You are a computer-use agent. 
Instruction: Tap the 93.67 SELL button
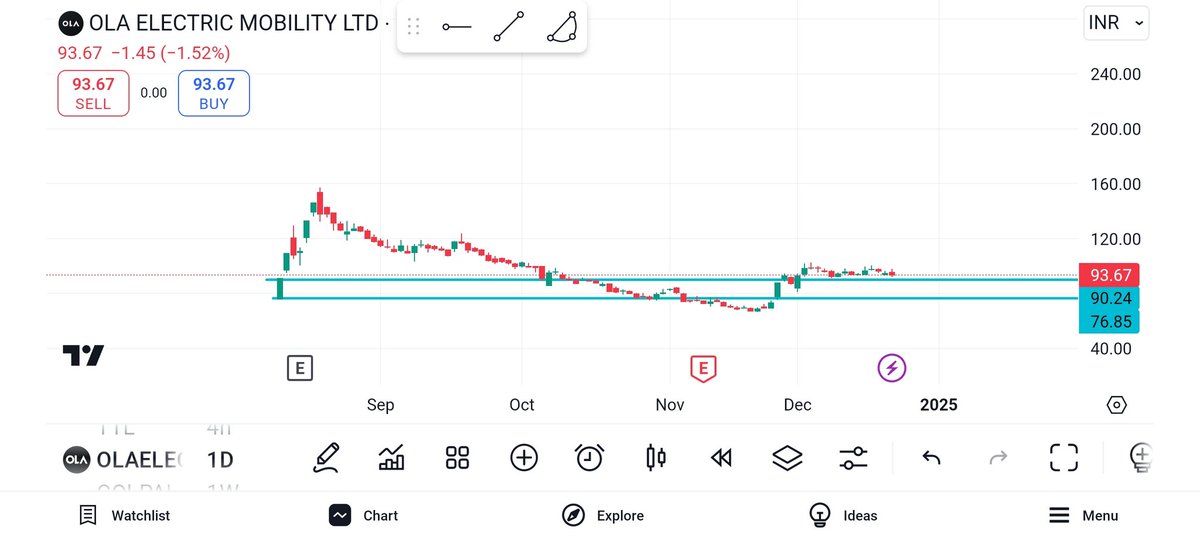(93, 93)
